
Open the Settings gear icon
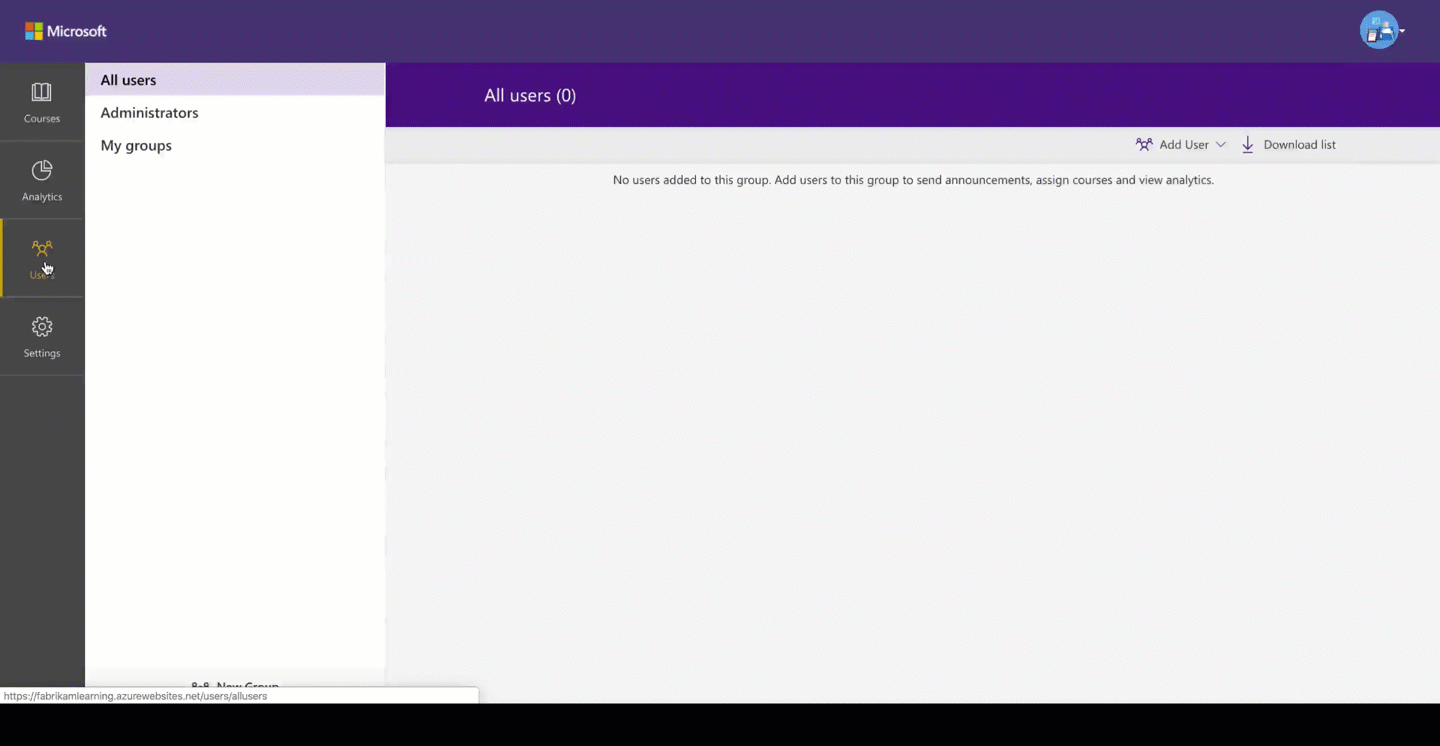[x=41, y=326]
